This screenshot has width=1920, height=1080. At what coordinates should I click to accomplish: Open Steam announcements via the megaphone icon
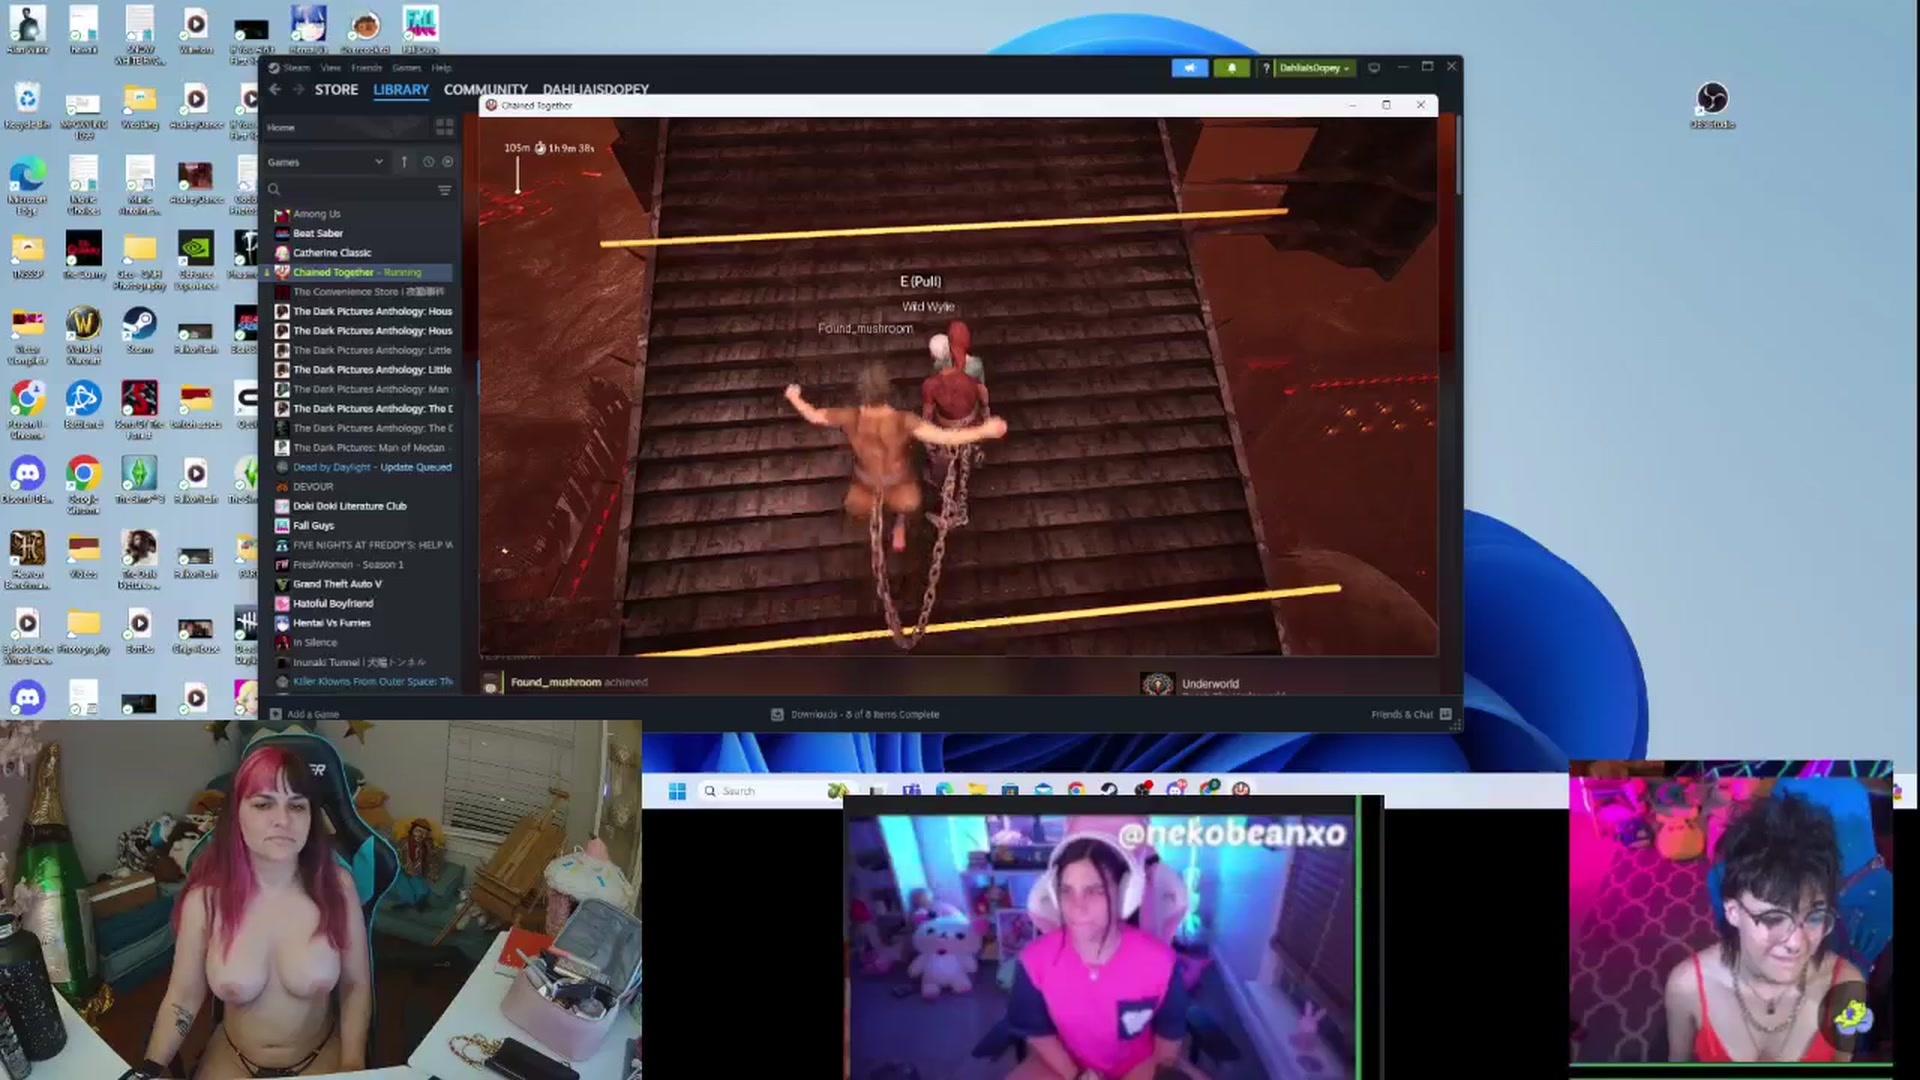tap(1189, 68)
